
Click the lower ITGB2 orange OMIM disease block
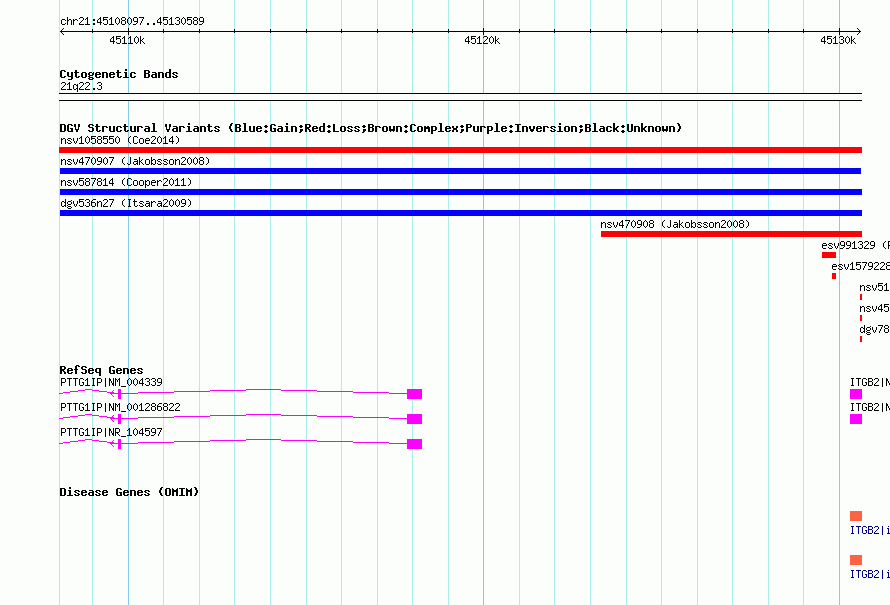(856, 560)
